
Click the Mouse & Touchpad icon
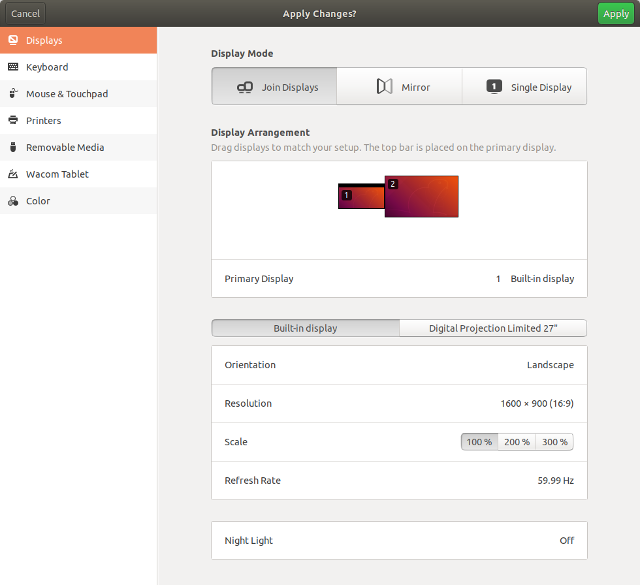13,94
